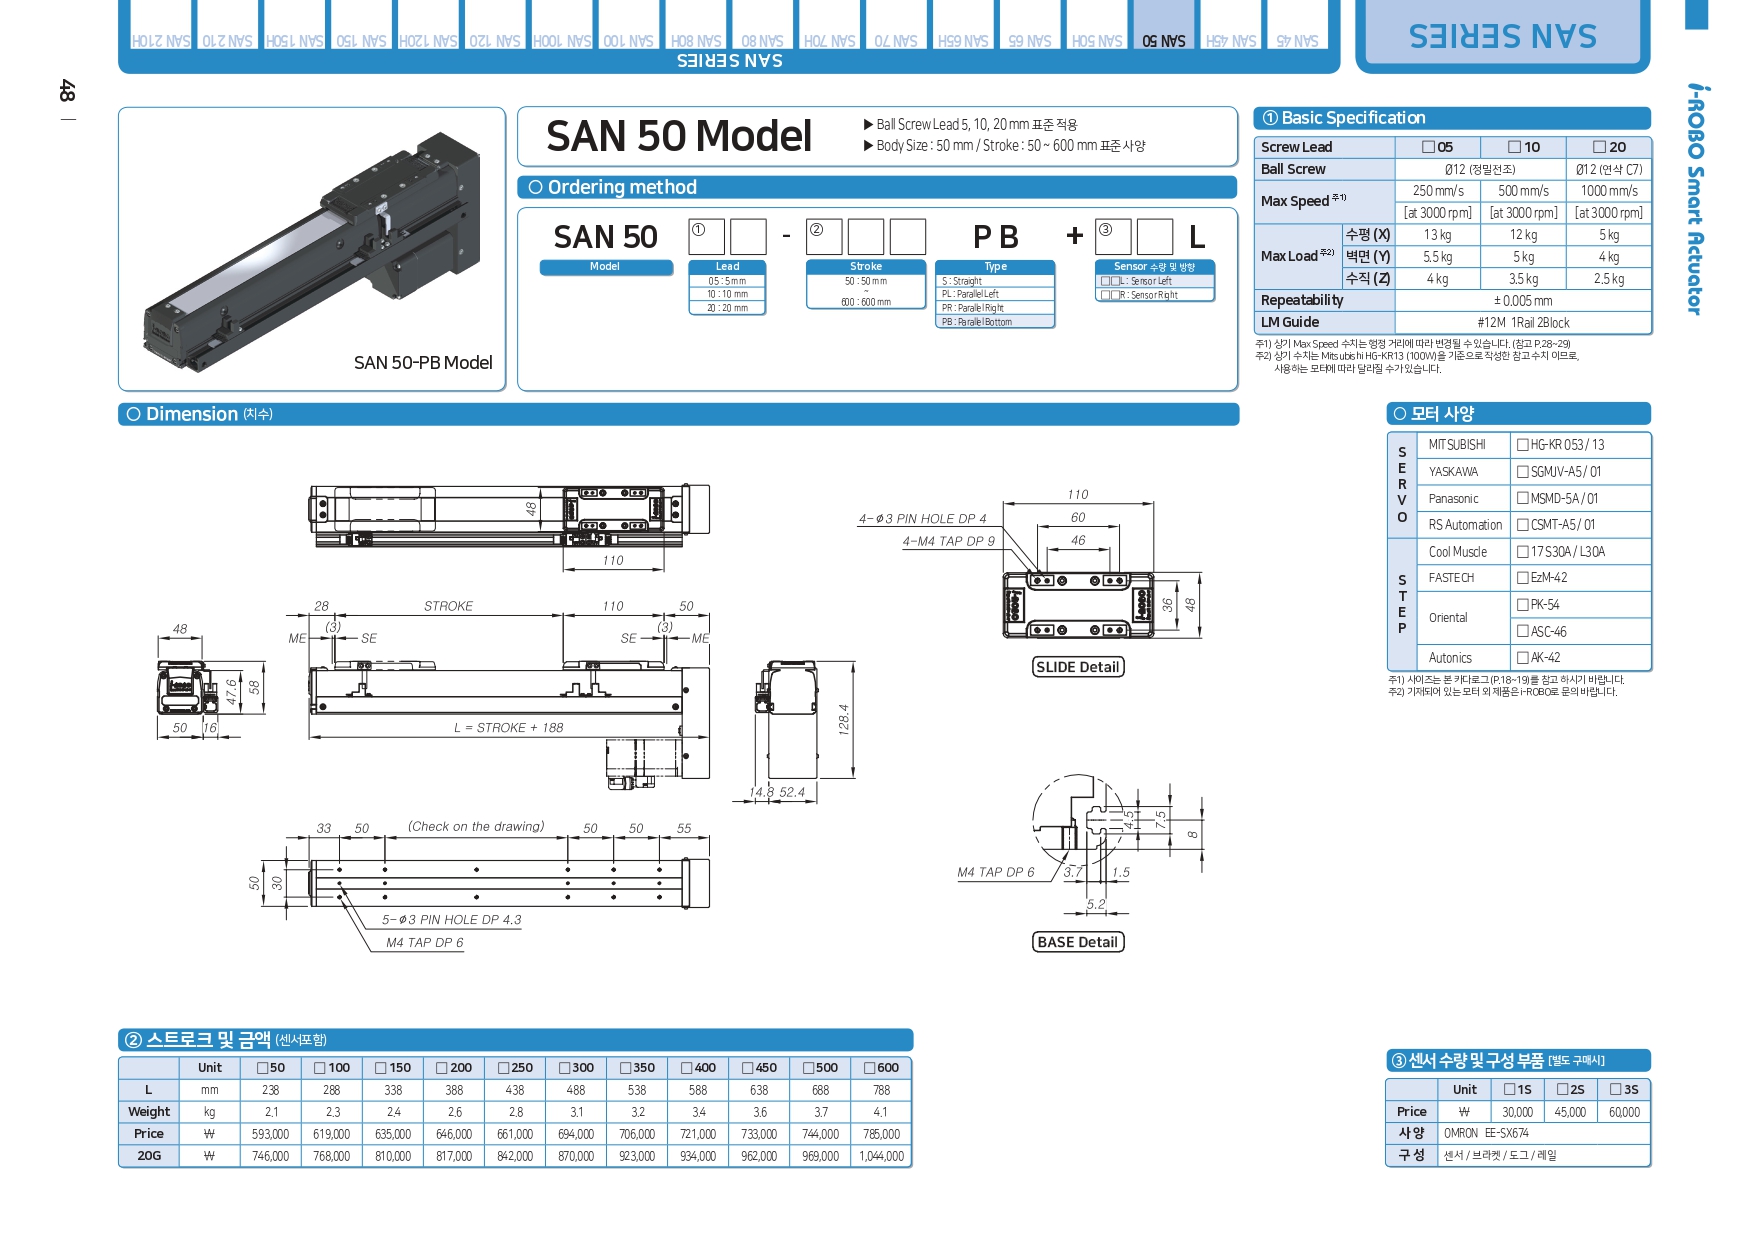Select the AK-42 Autonics checkbox
The height and width of the screenshot is (1241, 1754).
point(1522,658)
